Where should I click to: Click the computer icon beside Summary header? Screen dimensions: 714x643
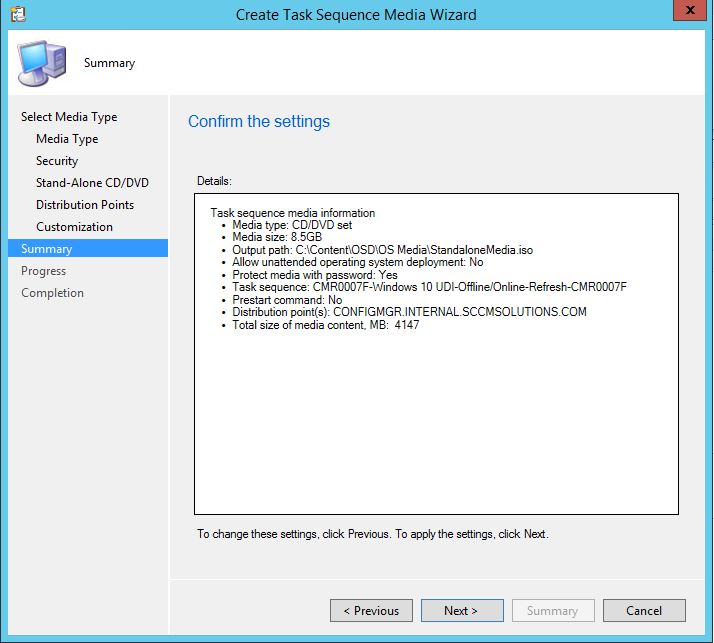point(42,62)
